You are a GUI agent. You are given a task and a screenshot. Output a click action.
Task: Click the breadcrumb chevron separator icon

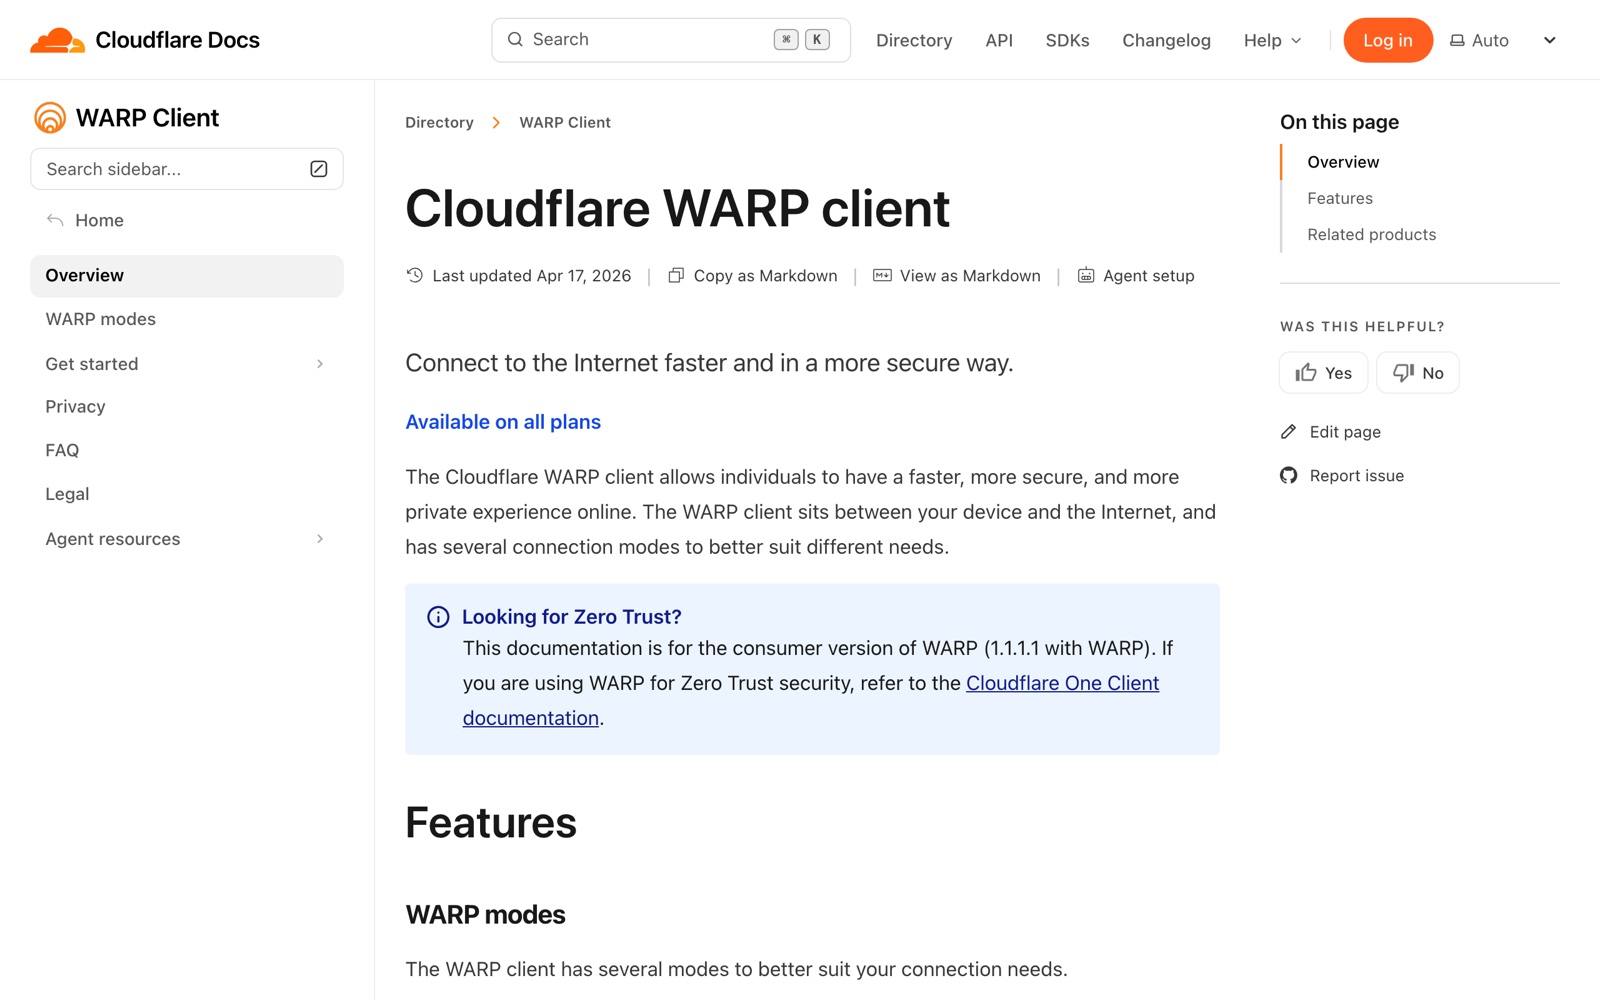tap(496, 123)
